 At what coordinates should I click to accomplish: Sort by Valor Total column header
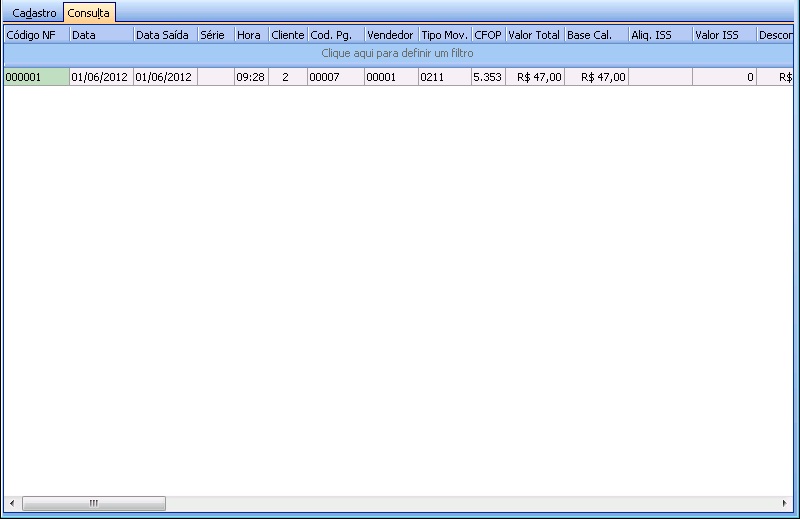point(534,34)
